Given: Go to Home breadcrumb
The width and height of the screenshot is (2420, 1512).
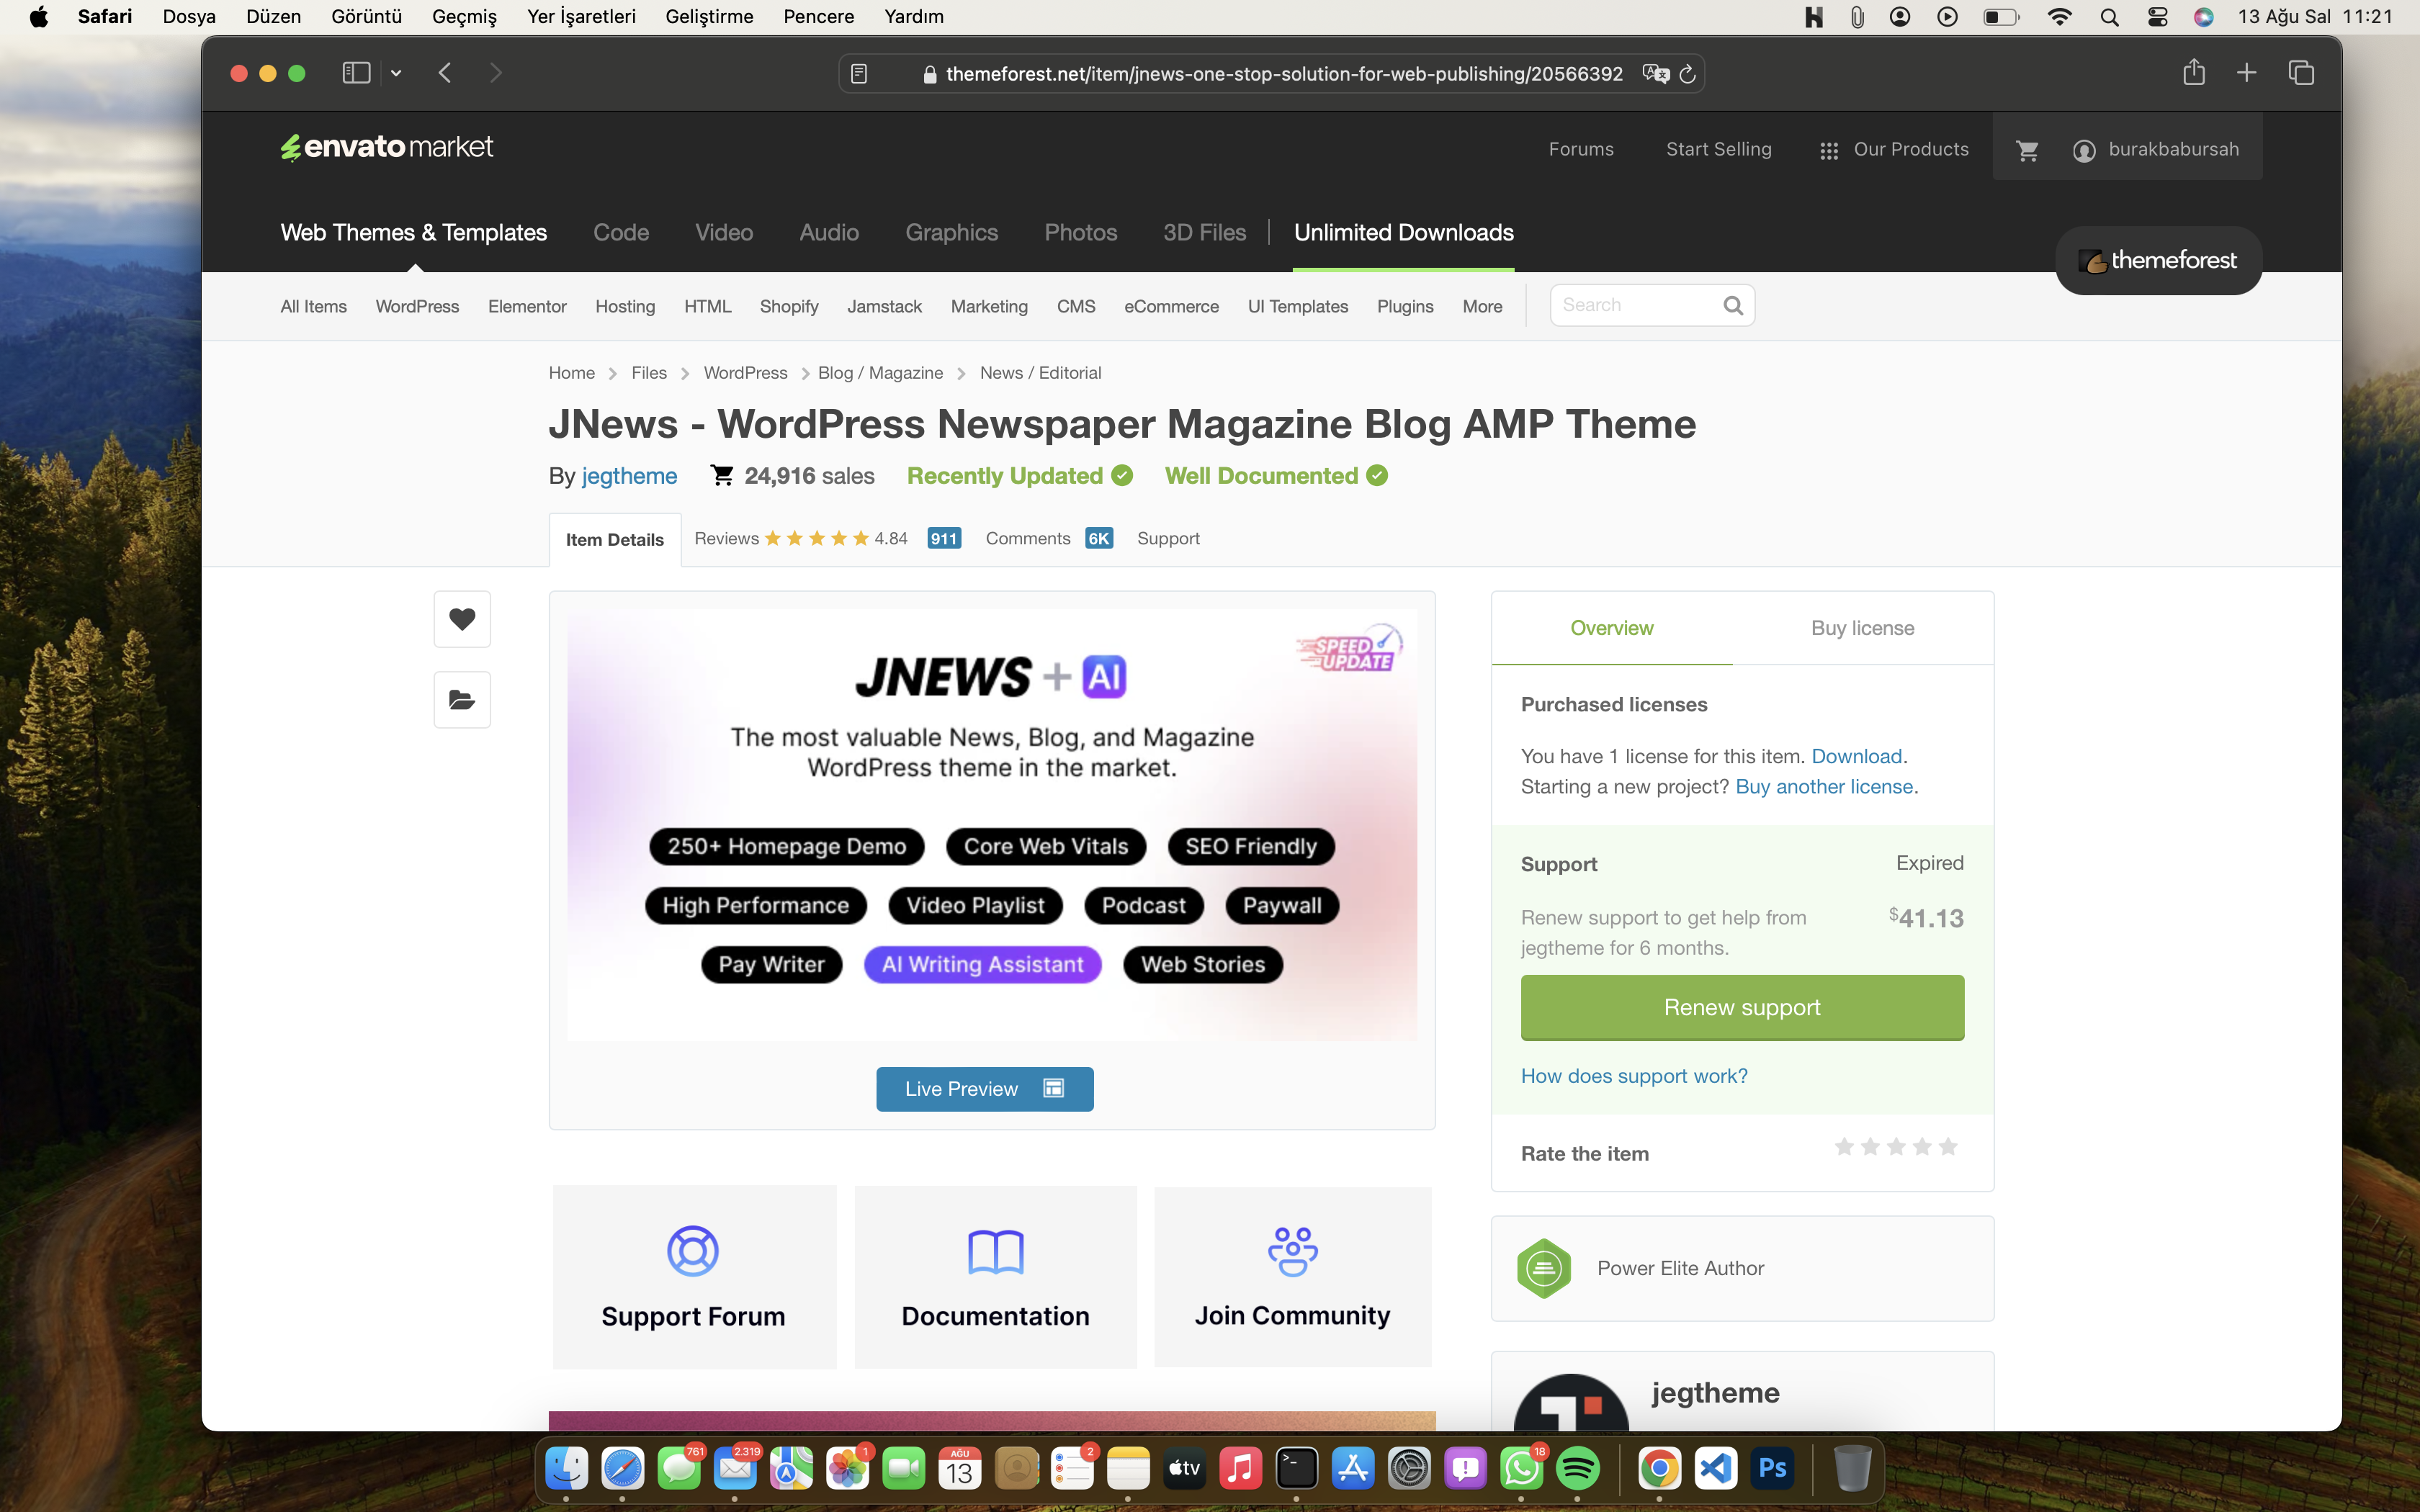Looking at the screenshot, I should point(571,373).
